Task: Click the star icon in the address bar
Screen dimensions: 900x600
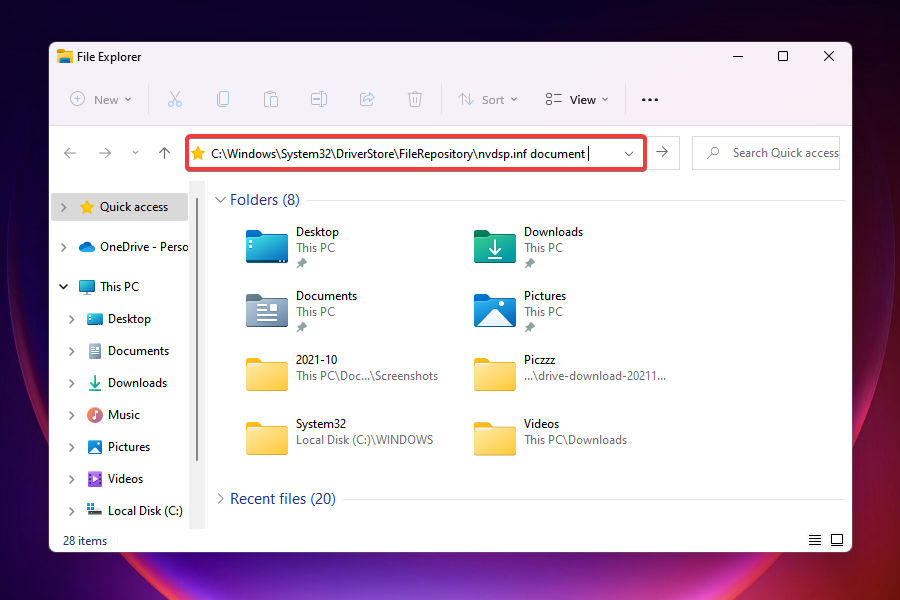Action: tap(199, 152)
